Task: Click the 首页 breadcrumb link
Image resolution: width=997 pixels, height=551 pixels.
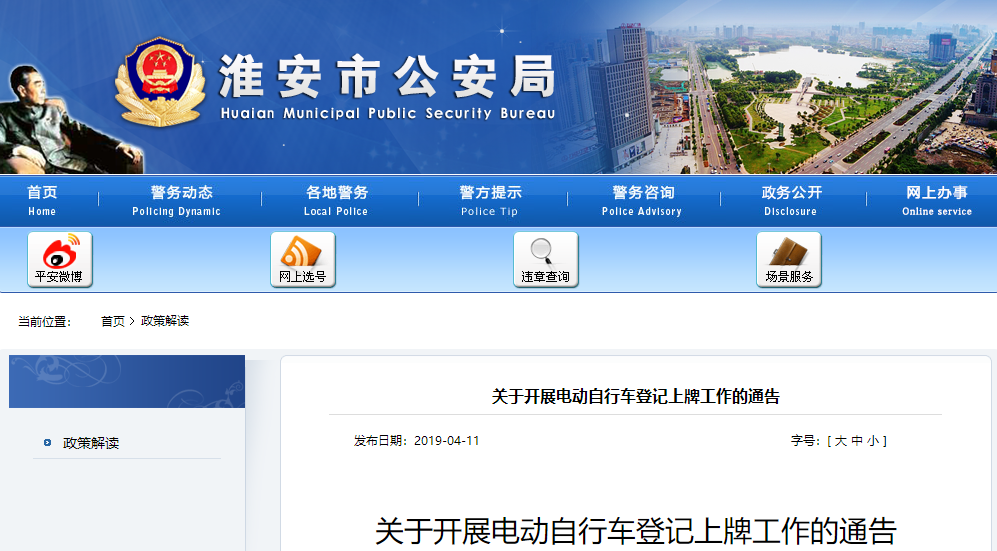Action: coord(112,321)
